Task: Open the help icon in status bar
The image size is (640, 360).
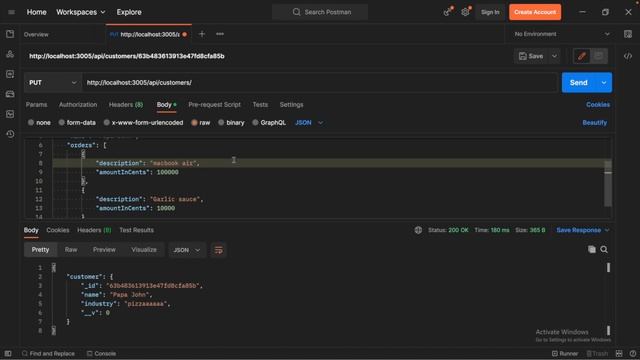Action: tap(632, 353)
